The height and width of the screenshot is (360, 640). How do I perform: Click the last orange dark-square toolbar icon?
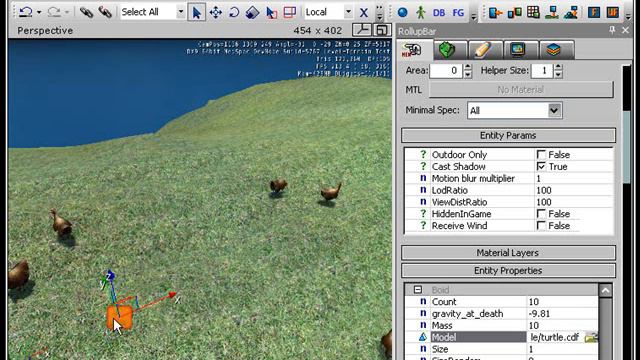[x=613, y=12]
